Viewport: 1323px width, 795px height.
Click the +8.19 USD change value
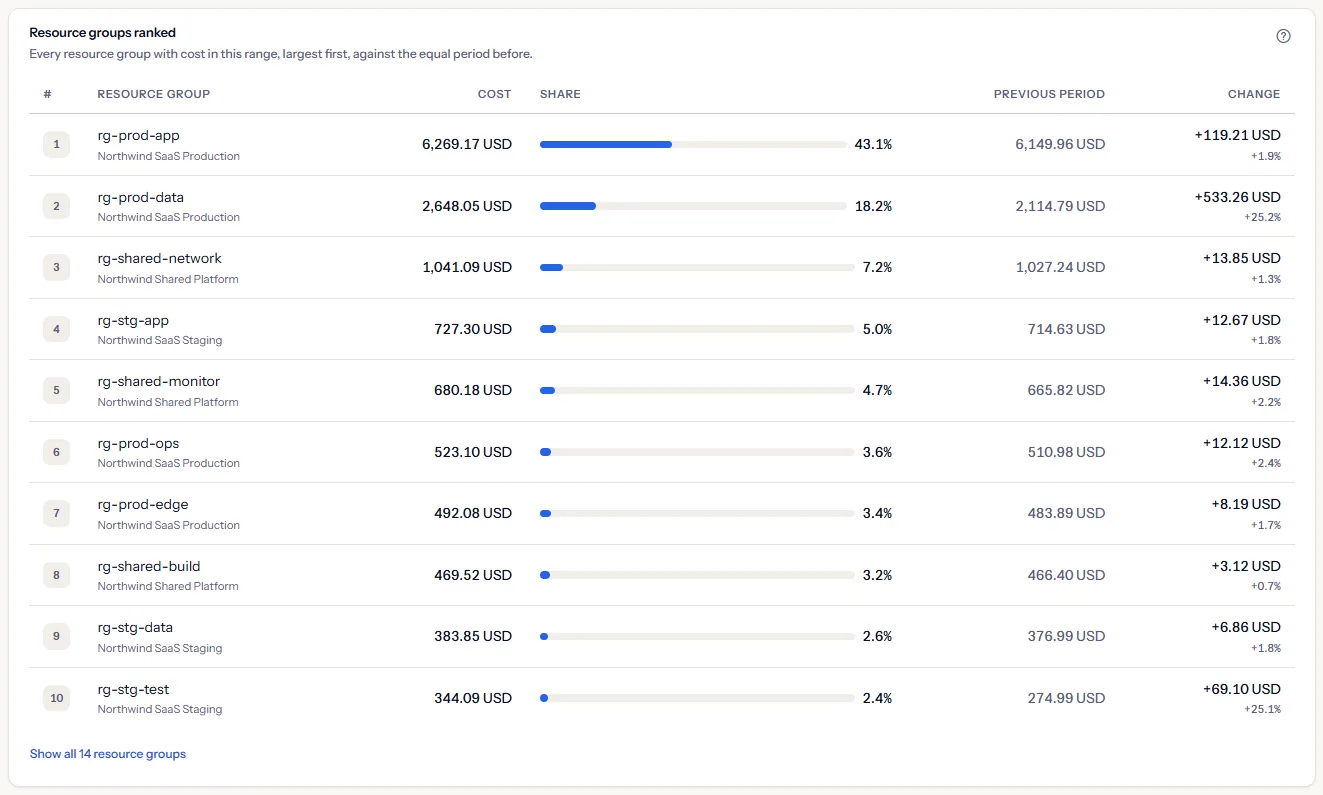(1246, 504)
